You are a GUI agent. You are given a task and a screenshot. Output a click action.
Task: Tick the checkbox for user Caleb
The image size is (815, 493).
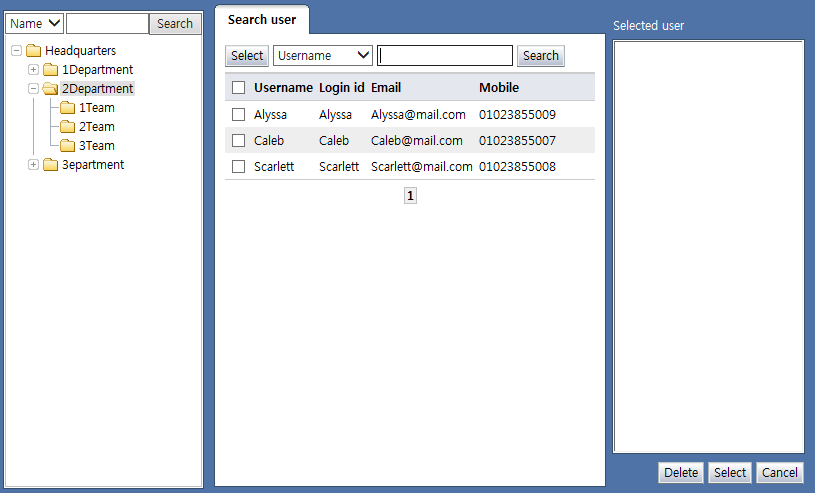pyautogui.click(x=238, y=141)
